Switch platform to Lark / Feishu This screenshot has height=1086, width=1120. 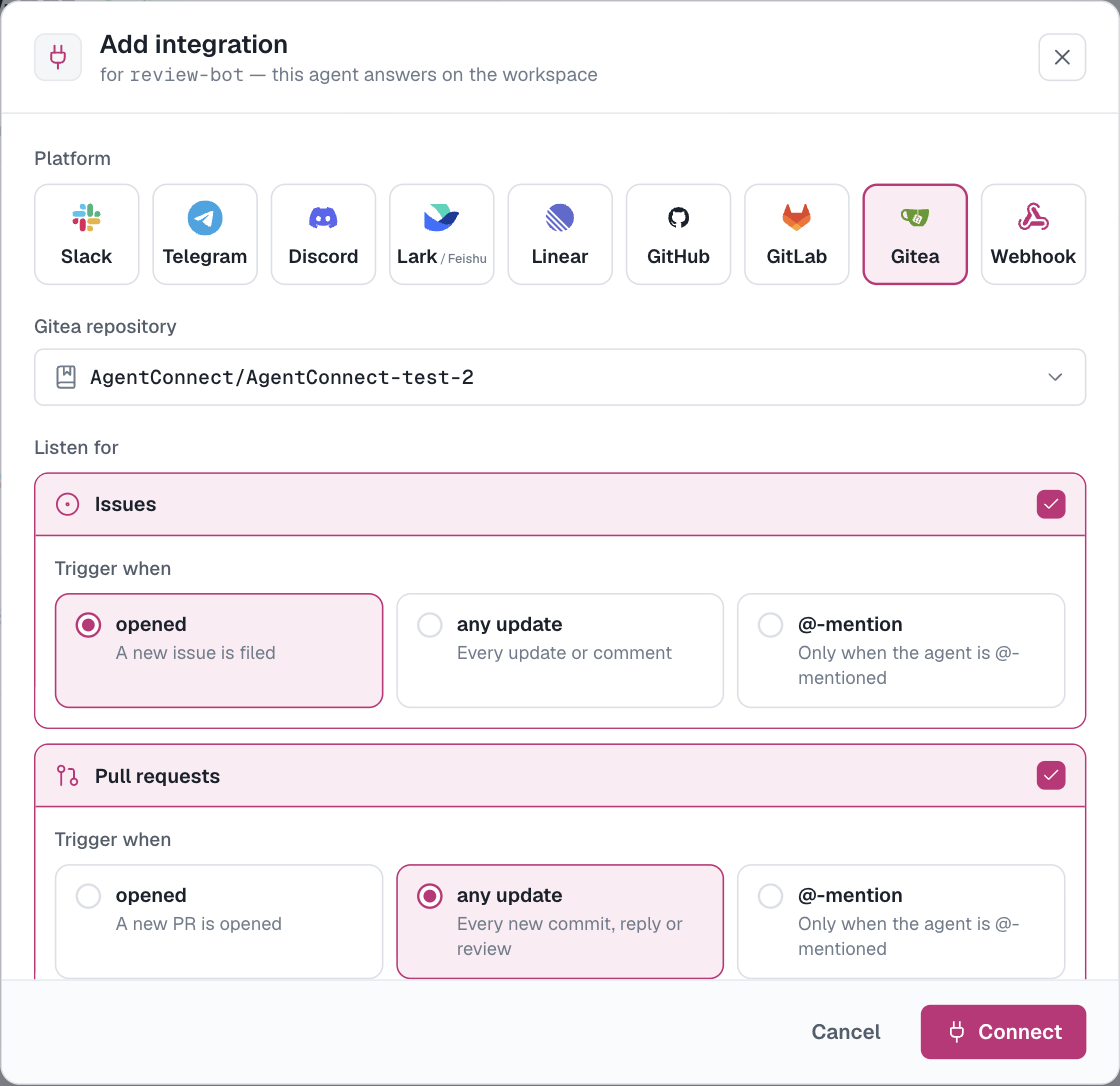(441, 234)
